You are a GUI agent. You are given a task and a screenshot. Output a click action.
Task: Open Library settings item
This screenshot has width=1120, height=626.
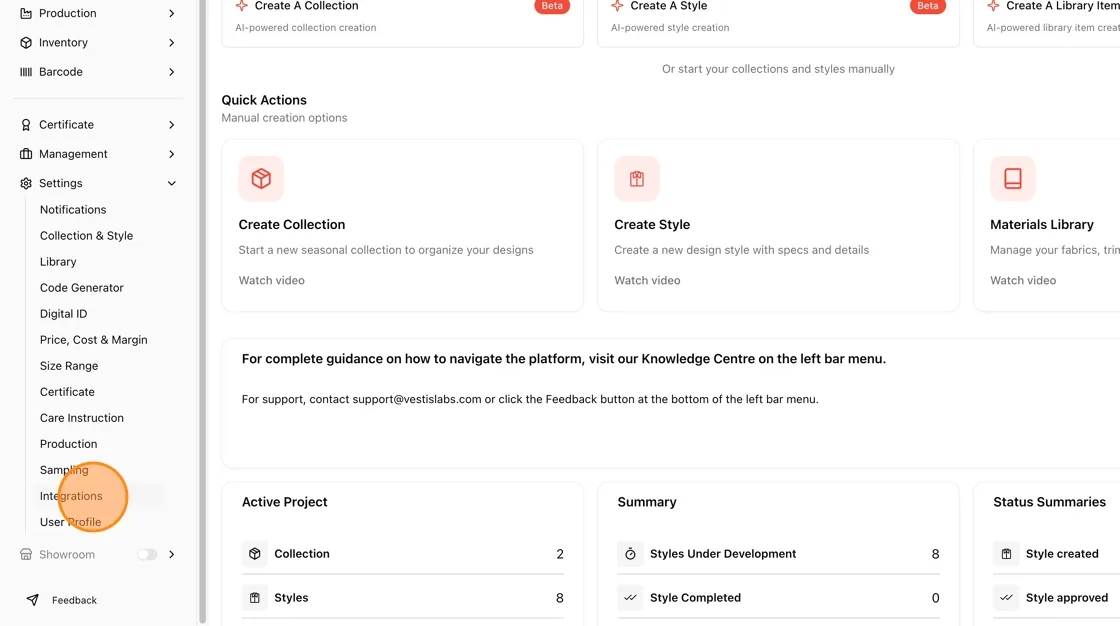58,262
